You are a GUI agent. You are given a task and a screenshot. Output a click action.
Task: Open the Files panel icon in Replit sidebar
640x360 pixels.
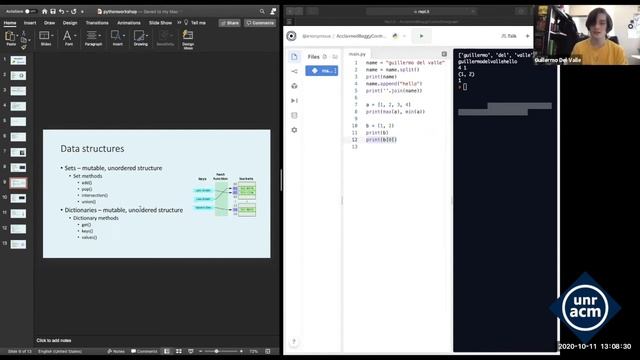pos(294,56)
